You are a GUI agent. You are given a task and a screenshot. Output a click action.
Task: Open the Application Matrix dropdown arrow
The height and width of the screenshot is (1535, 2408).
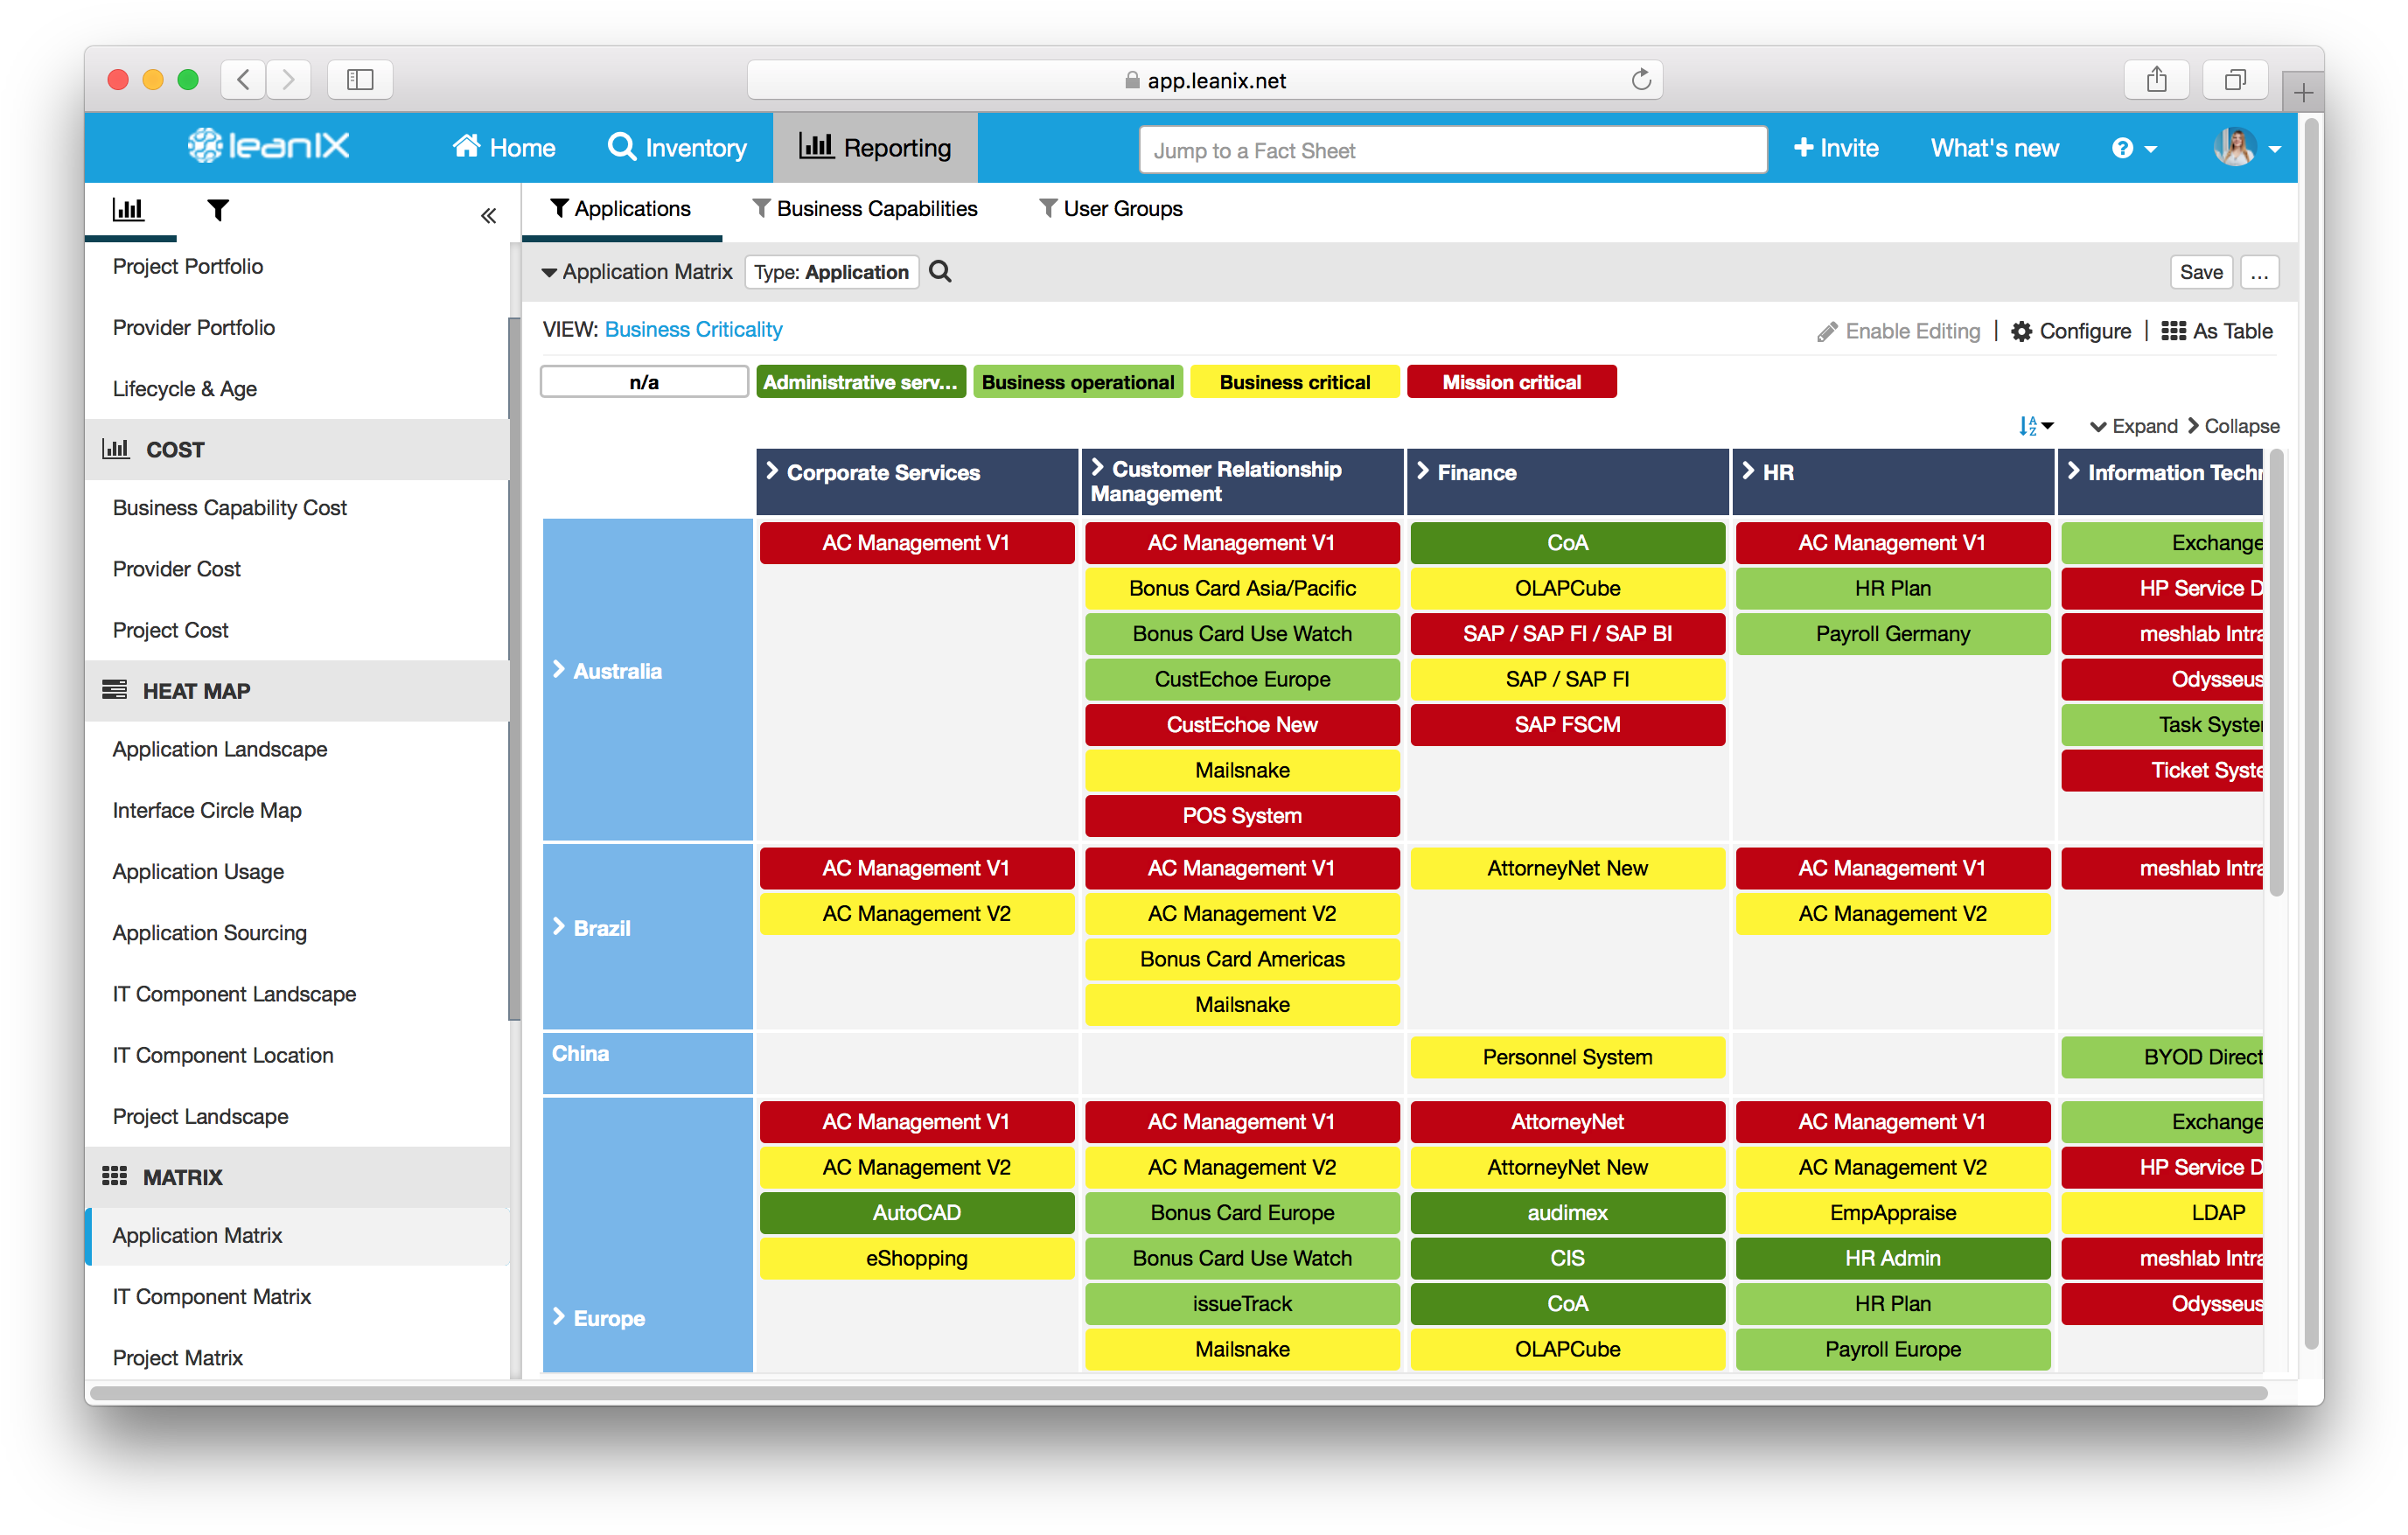pos(549,271)
